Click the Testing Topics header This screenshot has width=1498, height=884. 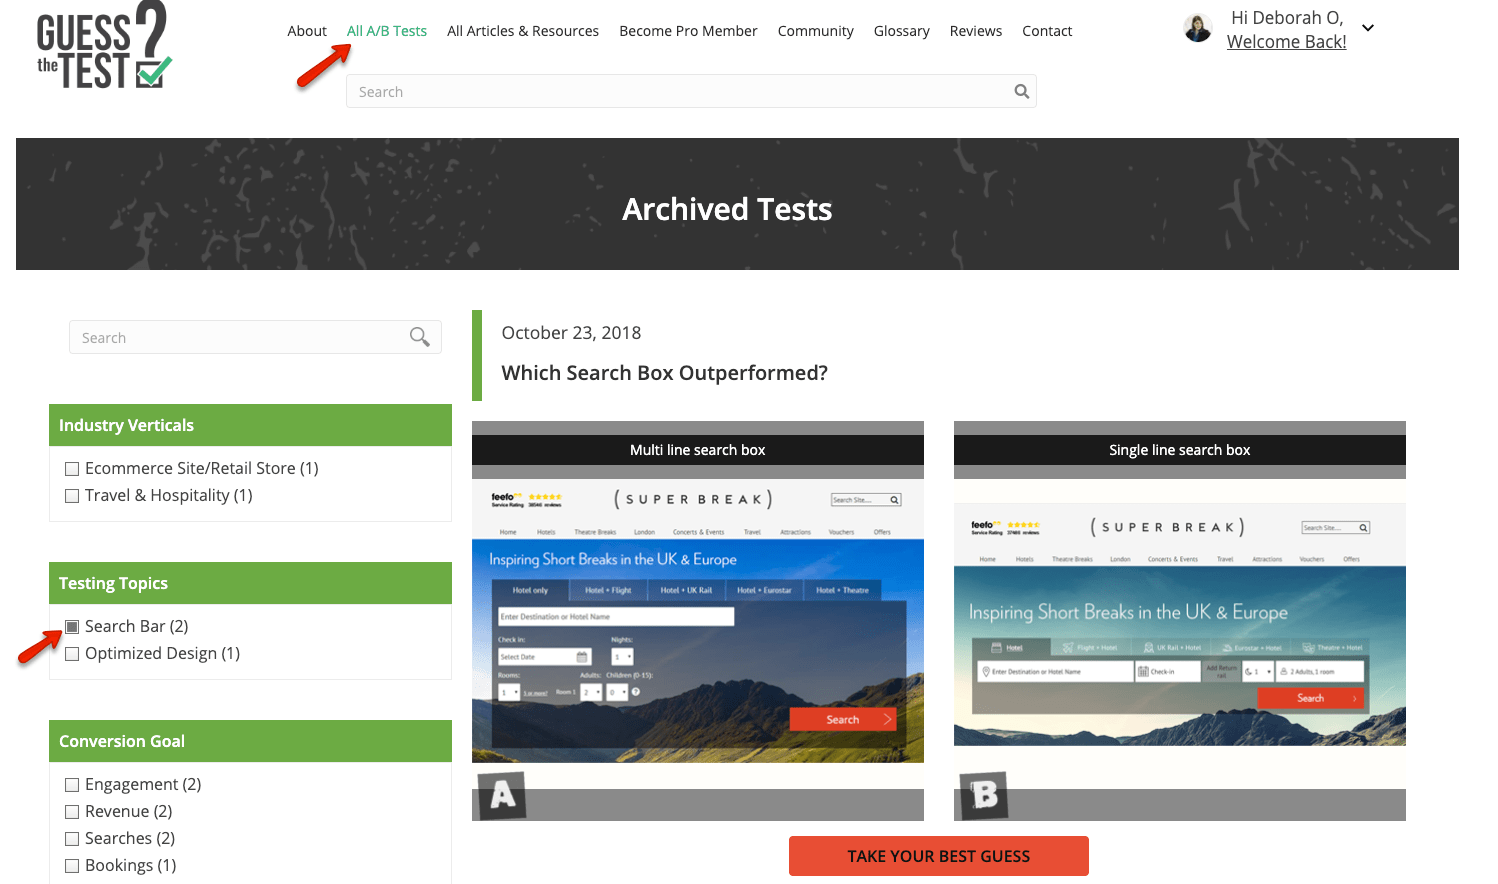click(250, 583)
